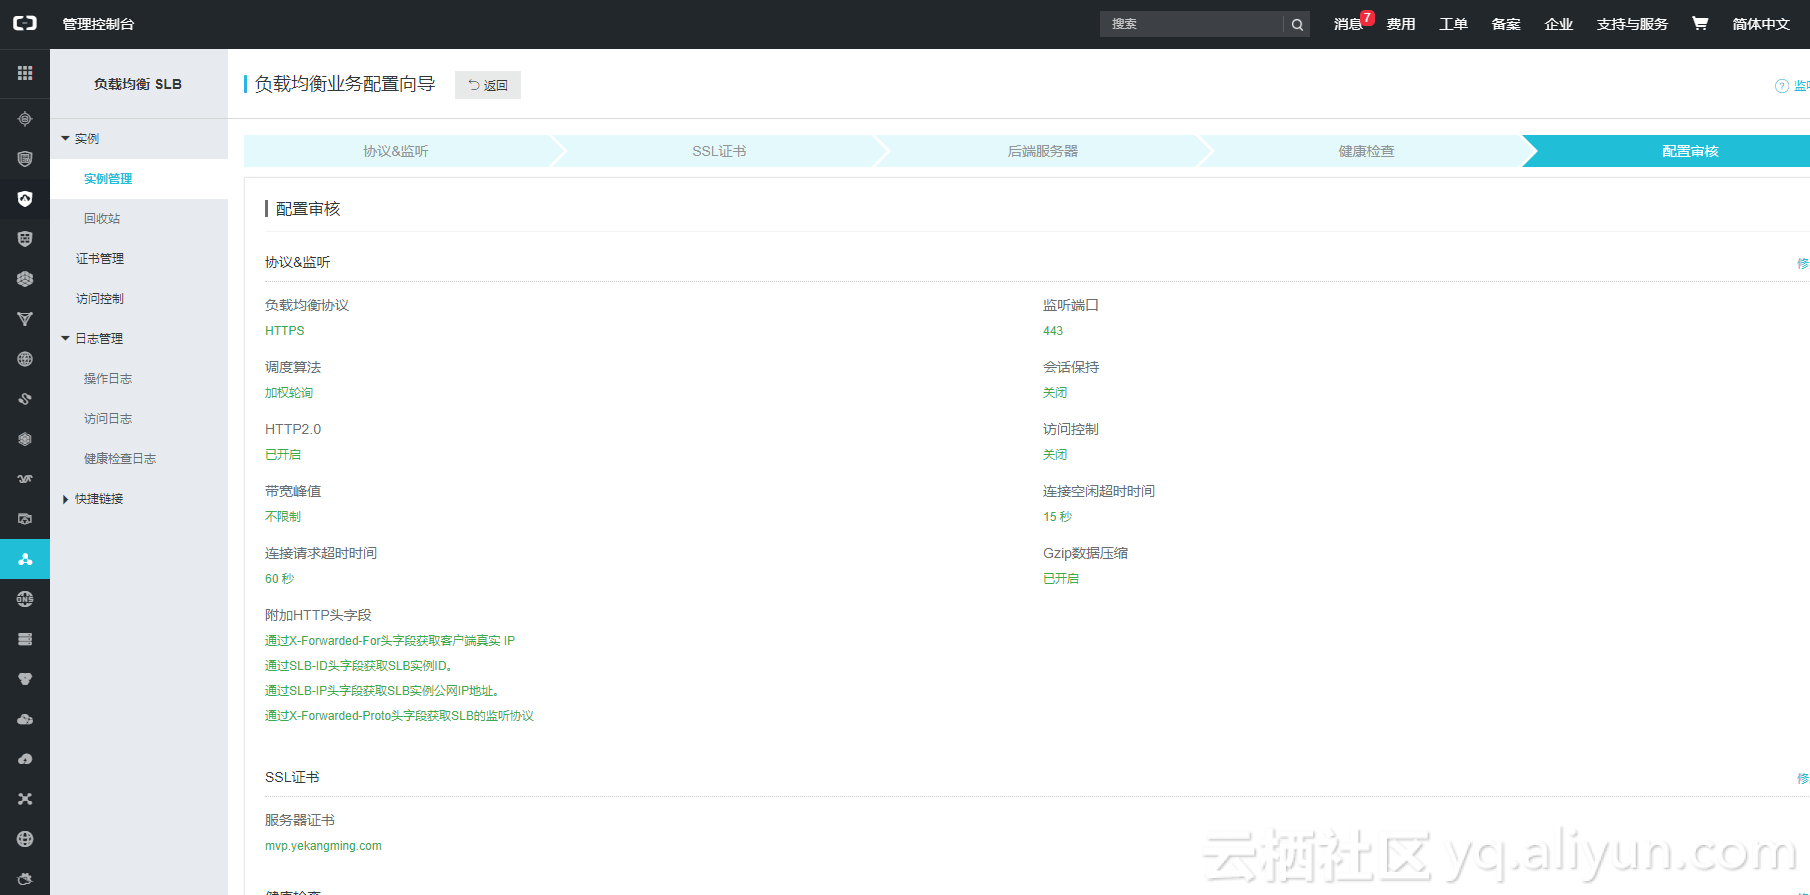Open 证书管理 in the sidebar
This screenshot has width=1810, height=895.
pos(100,259)
